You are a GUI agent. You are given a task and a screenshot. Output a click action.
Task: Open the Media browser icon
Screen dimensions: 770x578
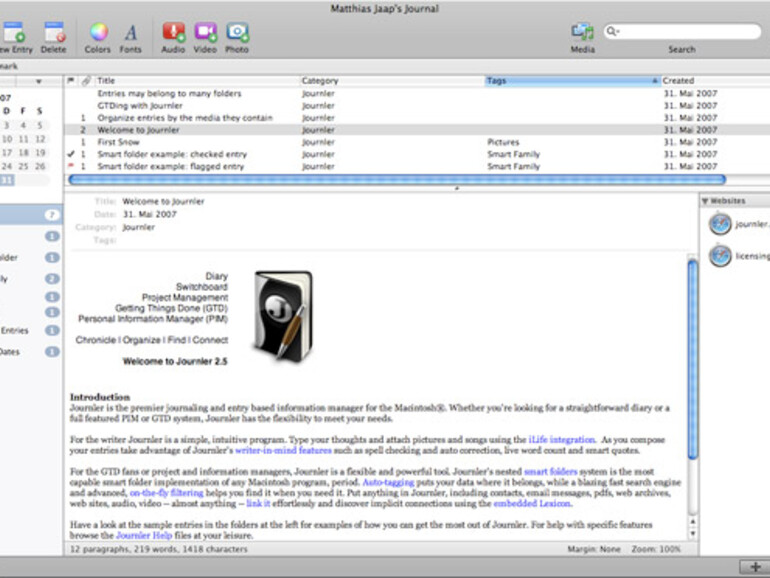[x=582, y=32]
